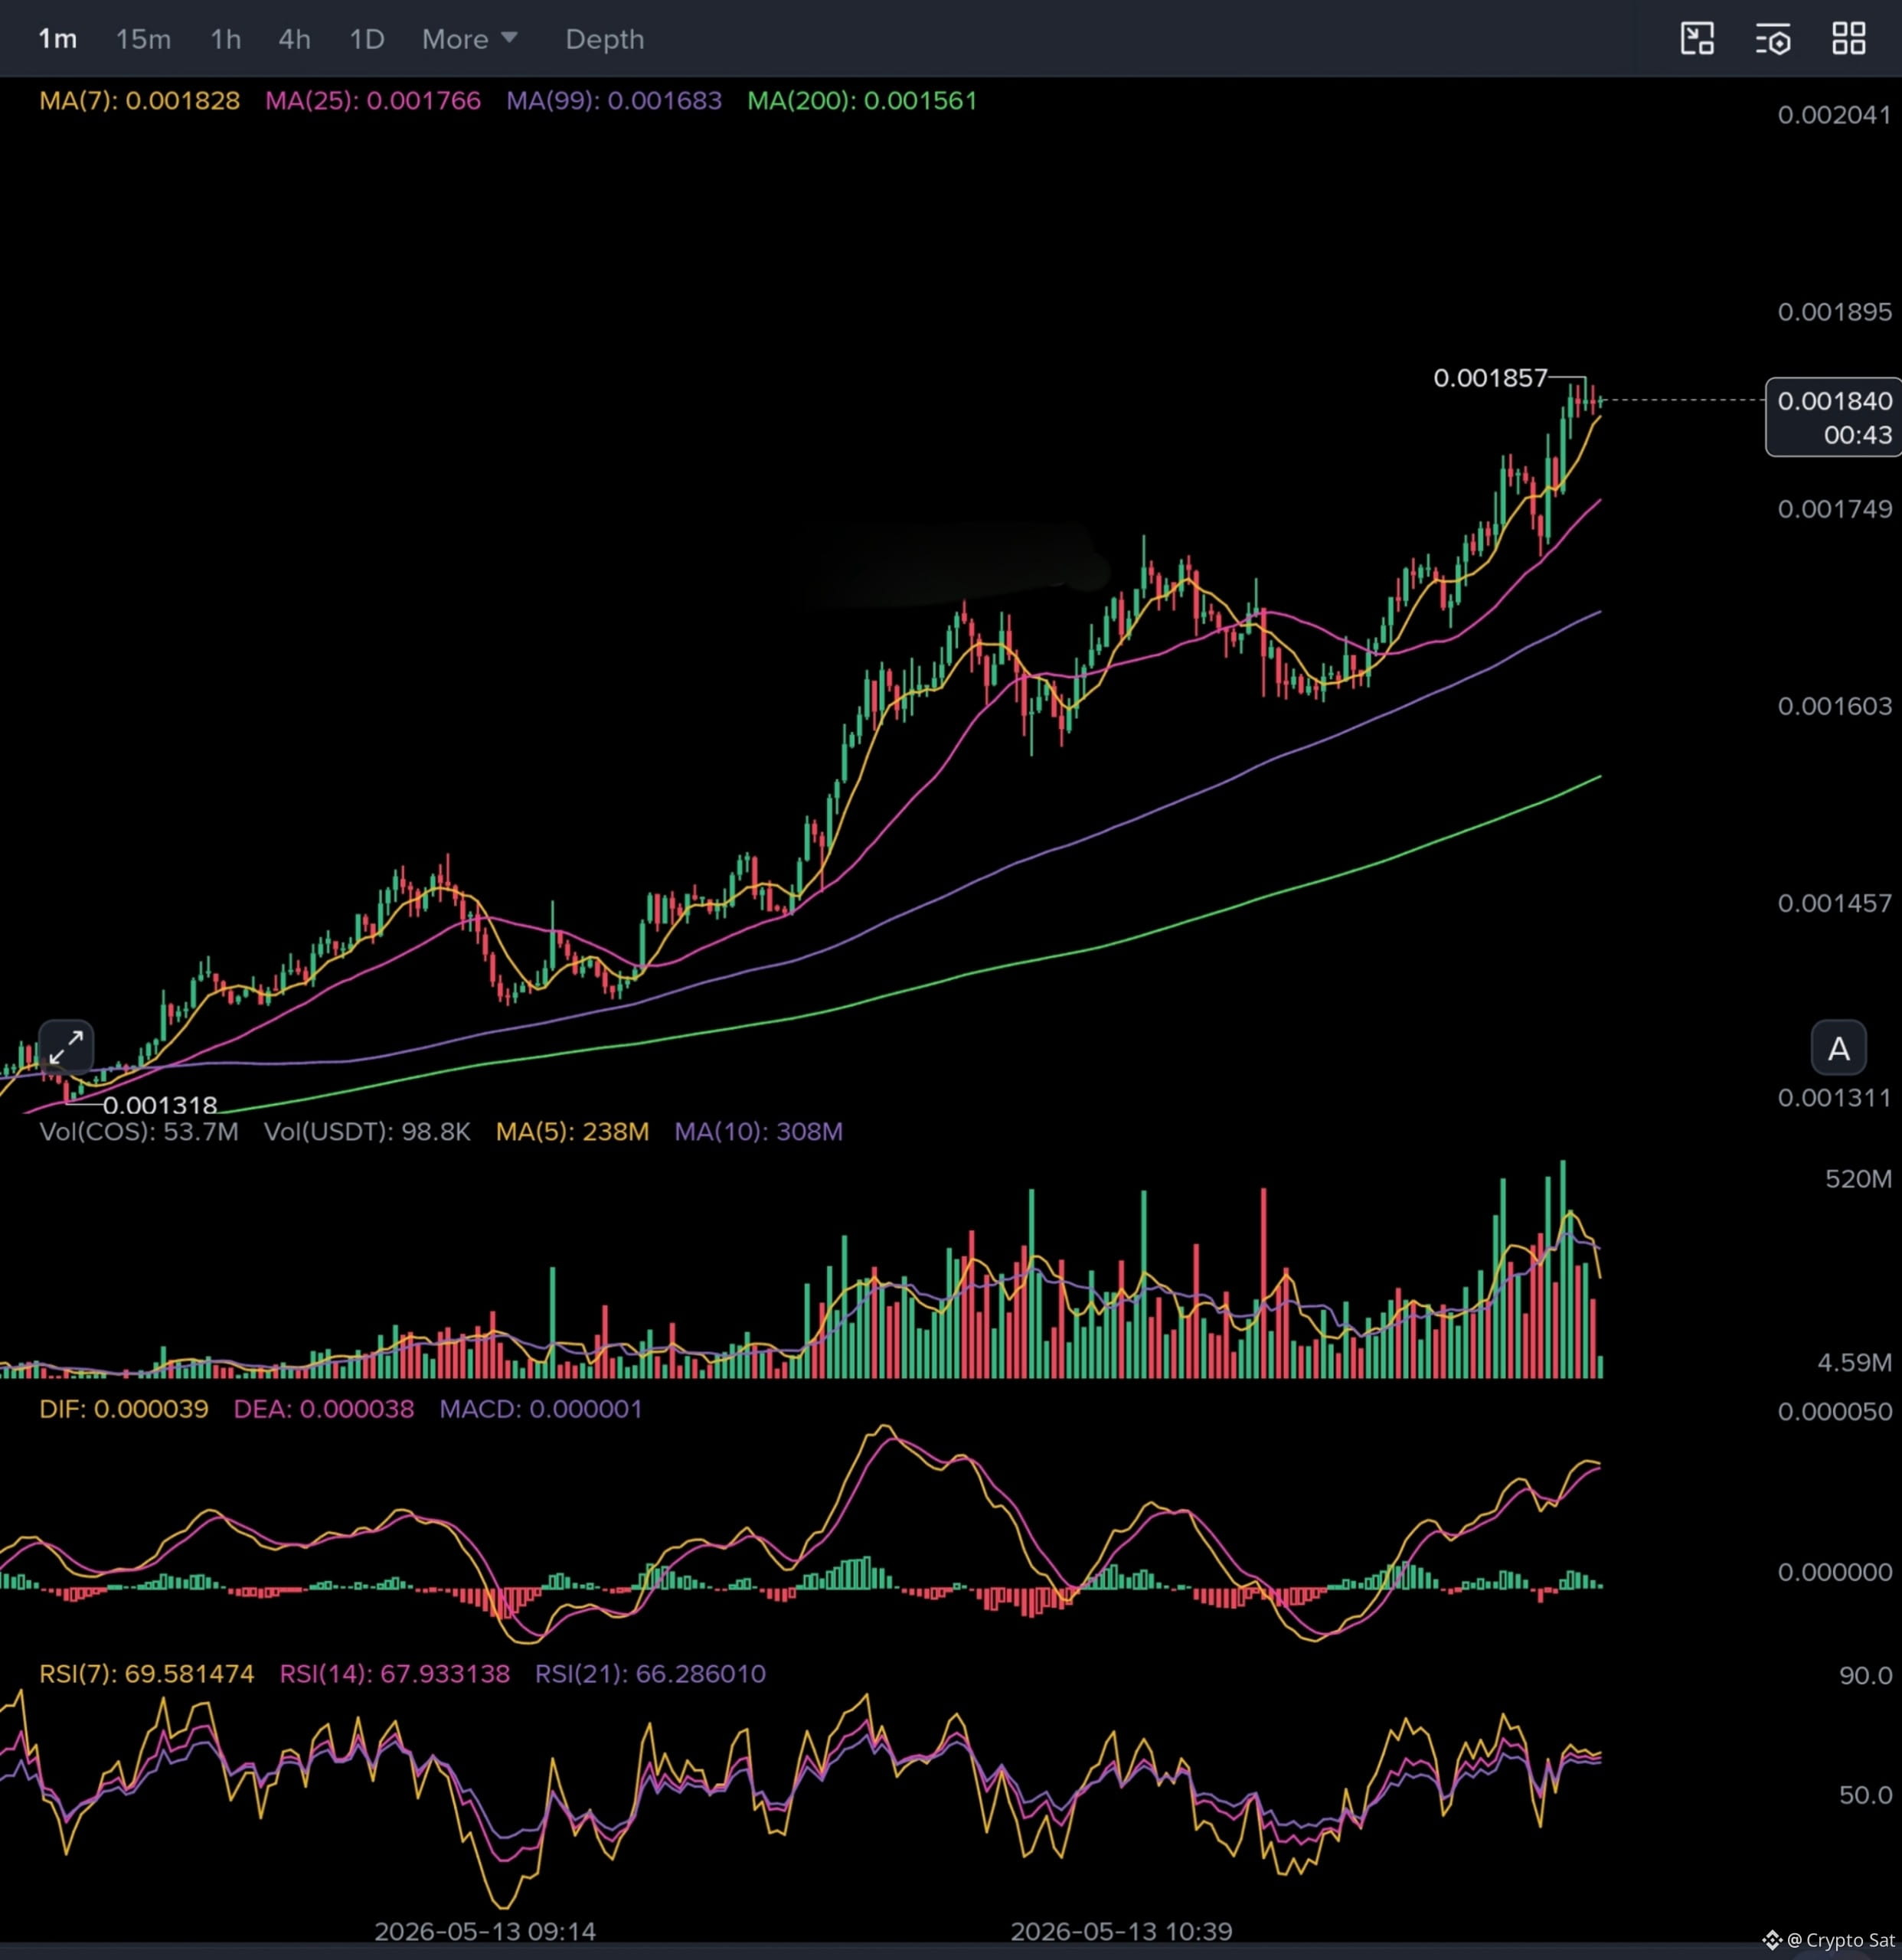Click the MACD: 0.000001 label

540,1409
